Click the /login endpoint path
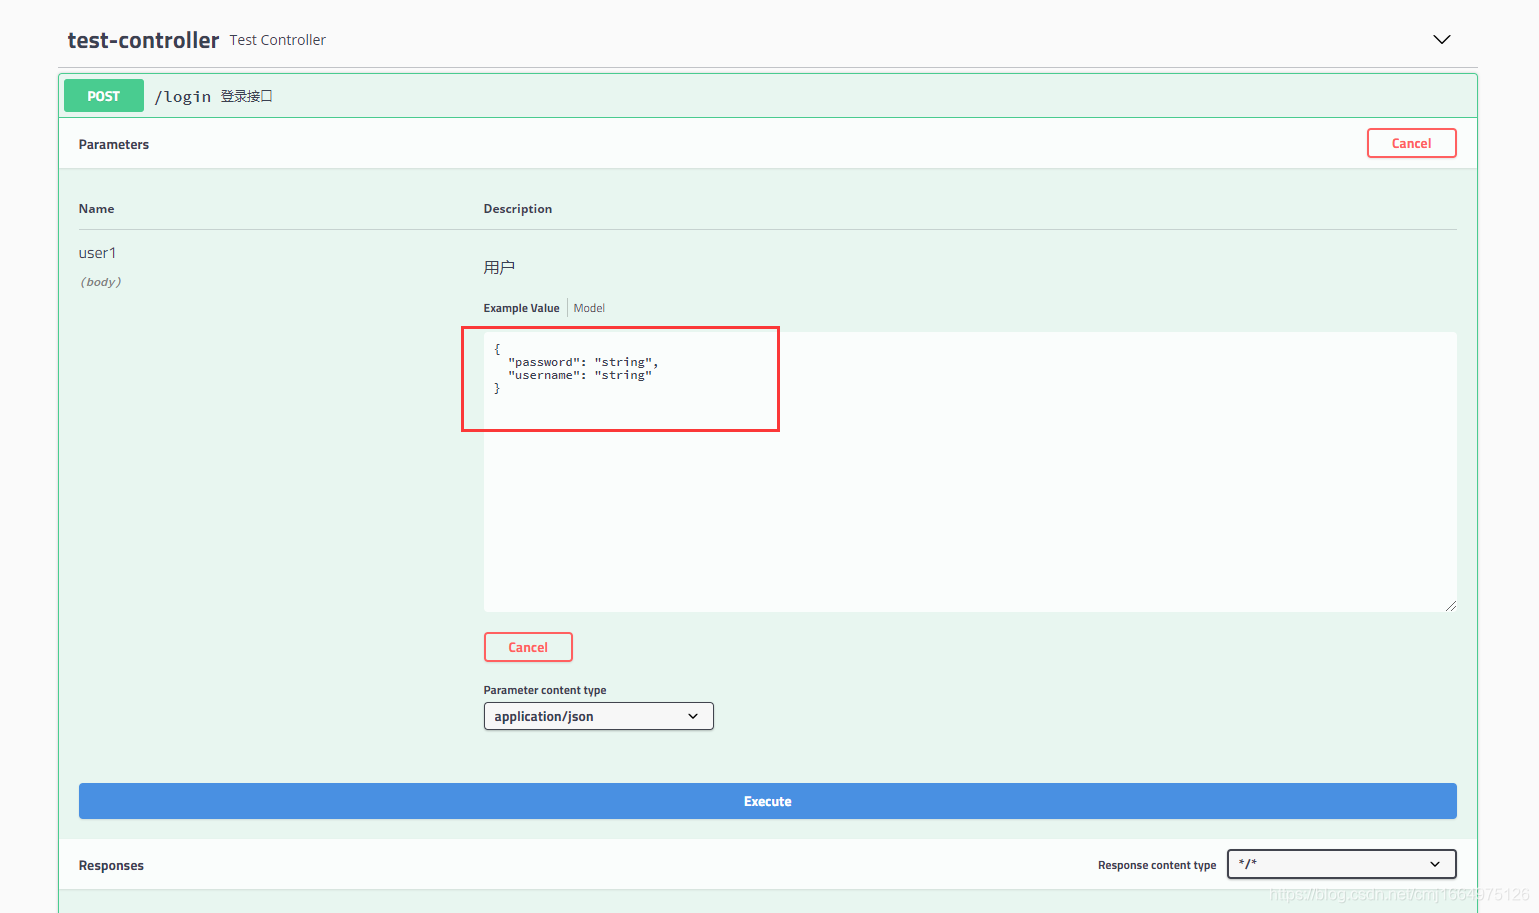This screenshot has height=913, width=1539. pyautogui.click(x=183, y=96)
